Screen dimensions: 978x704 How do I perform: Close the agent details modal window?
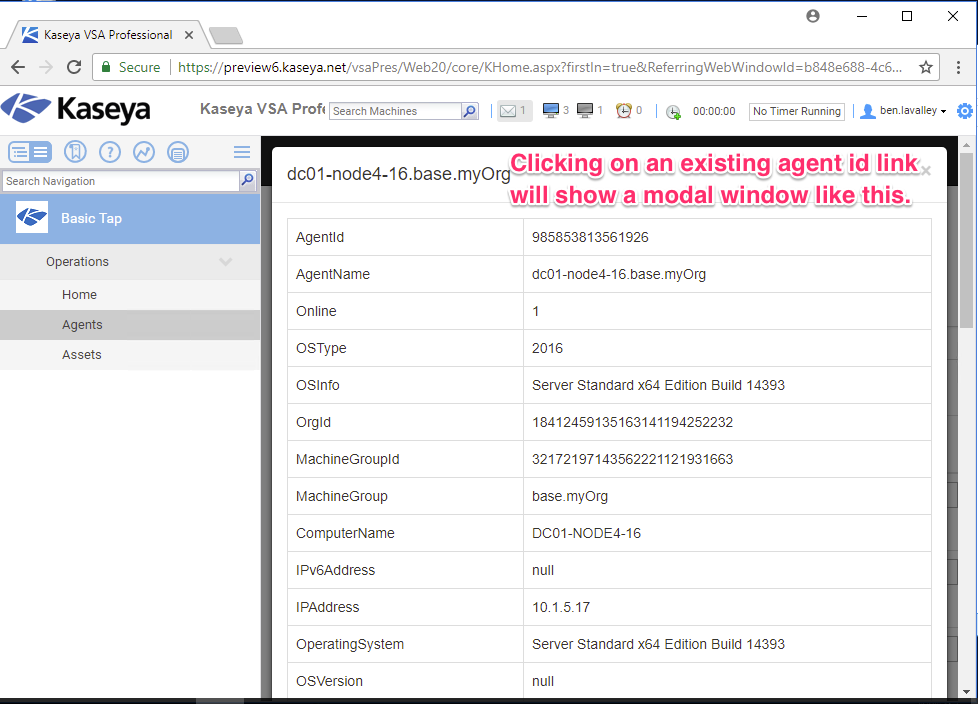[x=926, y=170]
